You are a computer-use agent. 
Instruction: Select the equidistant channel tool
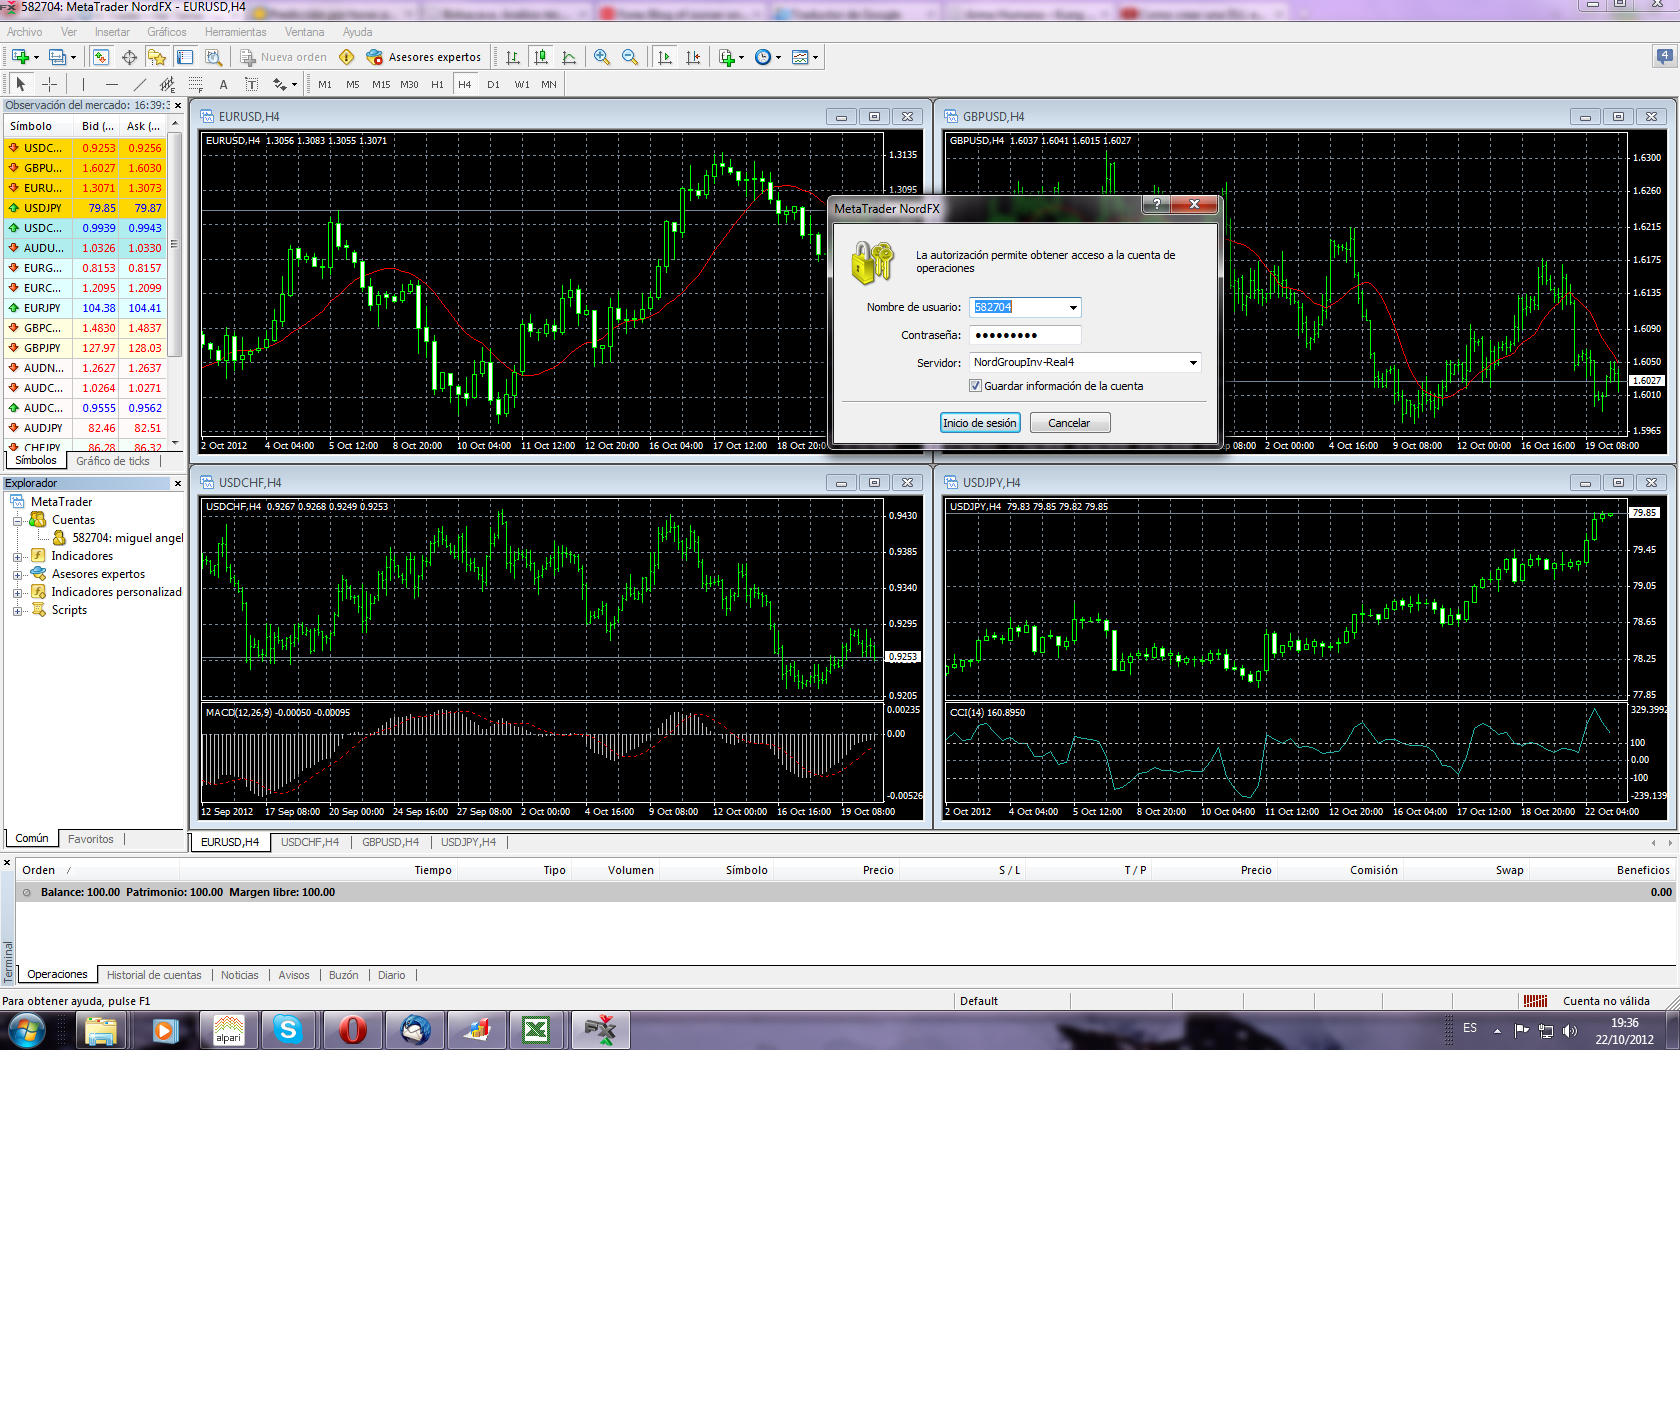pyautogui.click(x=167, y=84)
